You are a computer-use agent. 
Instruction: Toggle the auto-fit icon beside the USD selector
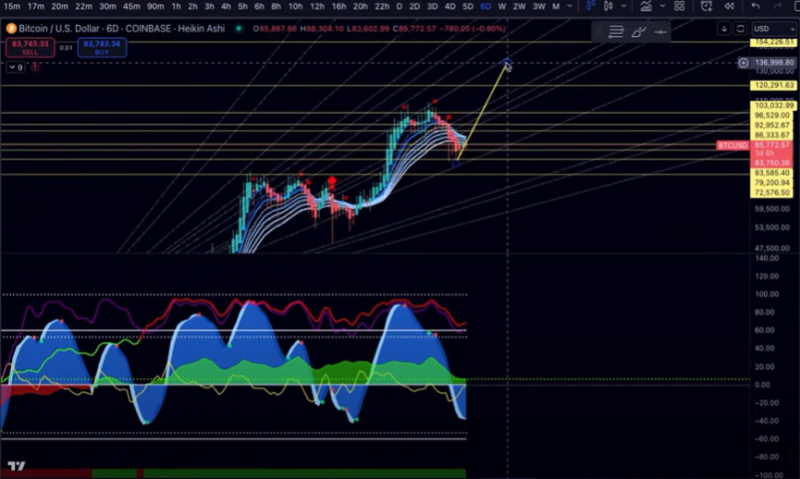click(741, 29)
